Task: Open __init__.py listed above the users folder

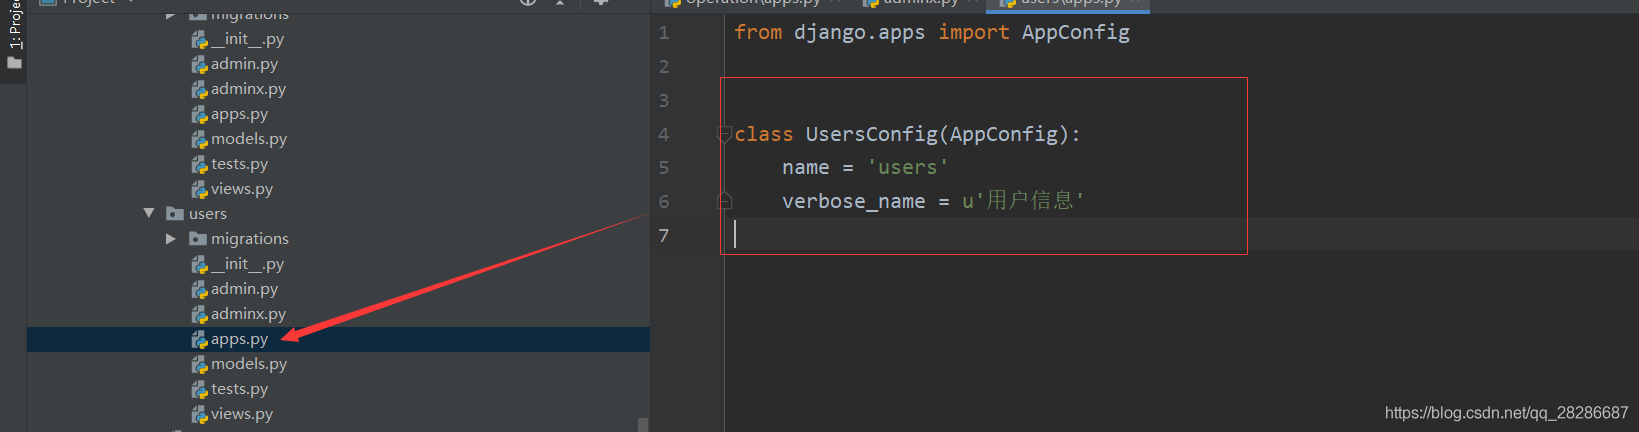Action: 247,39
